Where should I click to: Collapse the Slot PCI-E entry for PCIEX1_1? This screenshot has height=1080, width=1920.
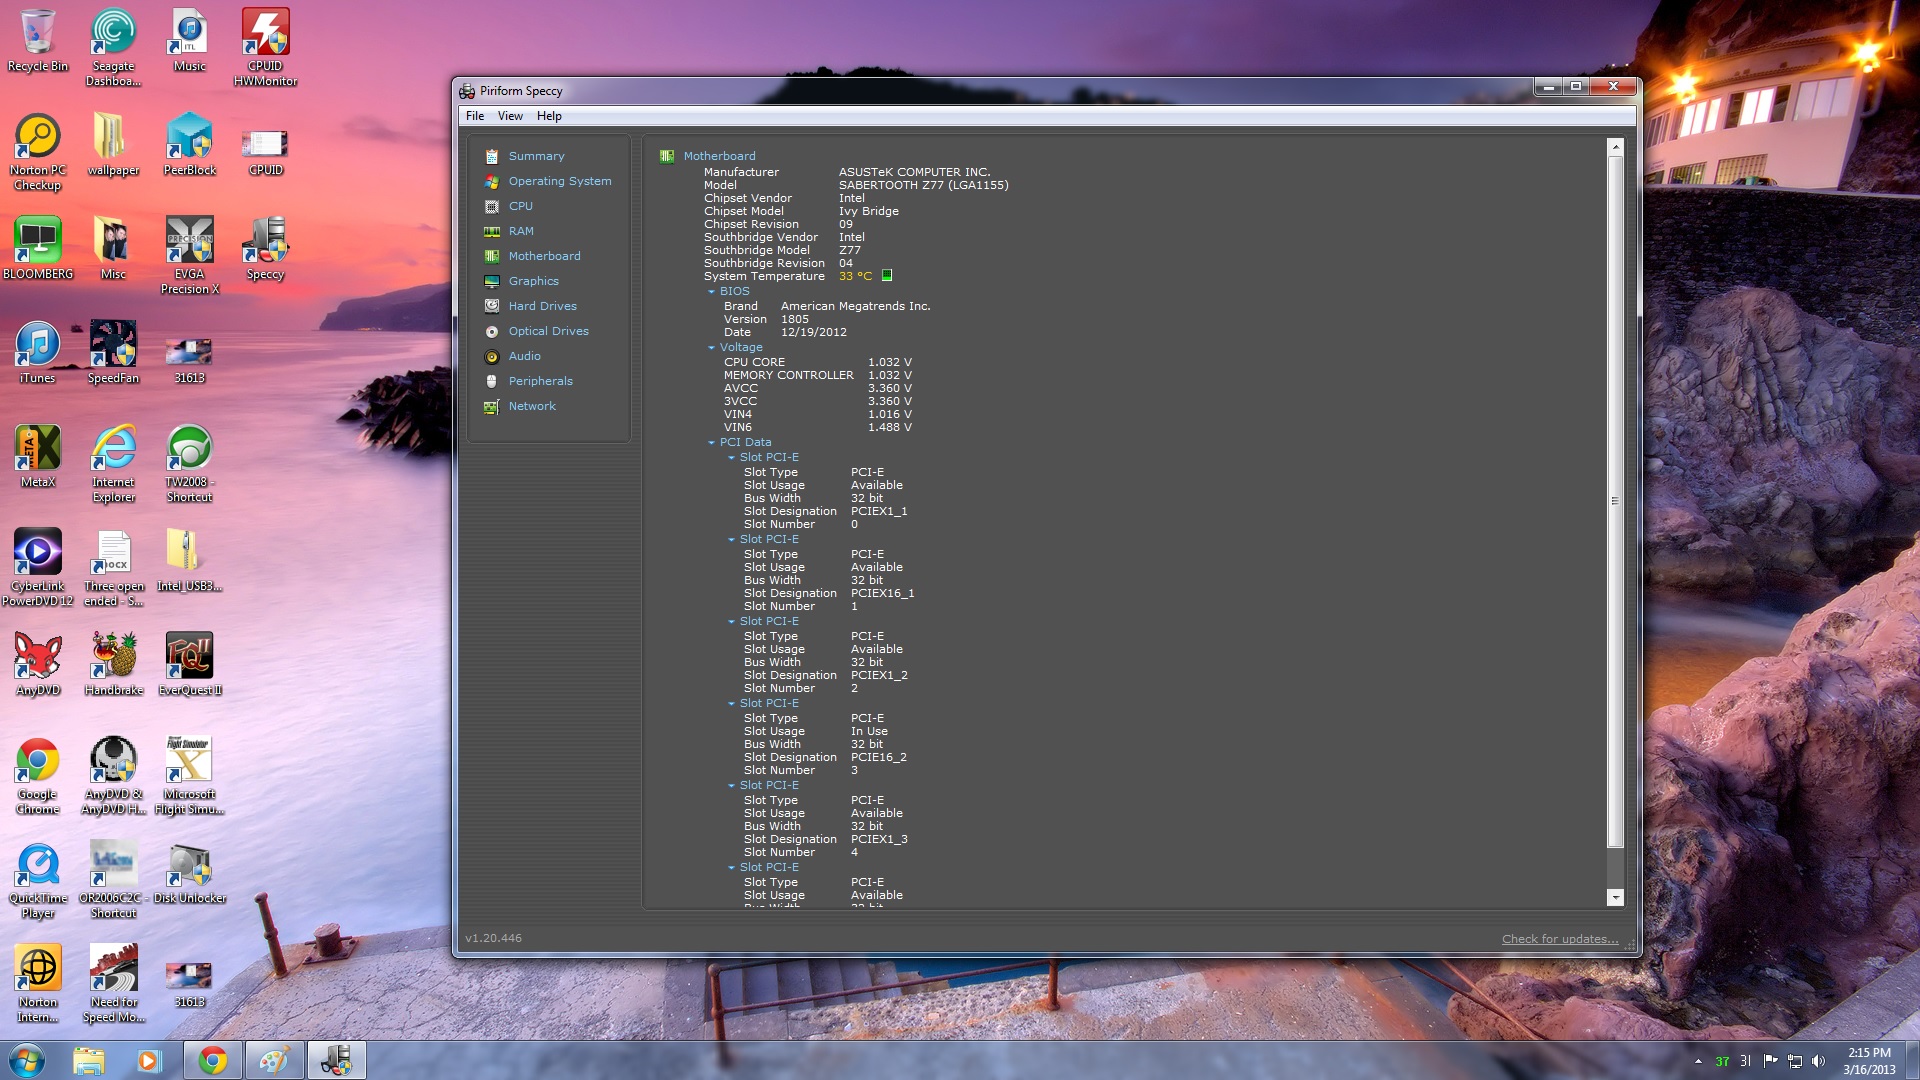[x=732, y=458]
